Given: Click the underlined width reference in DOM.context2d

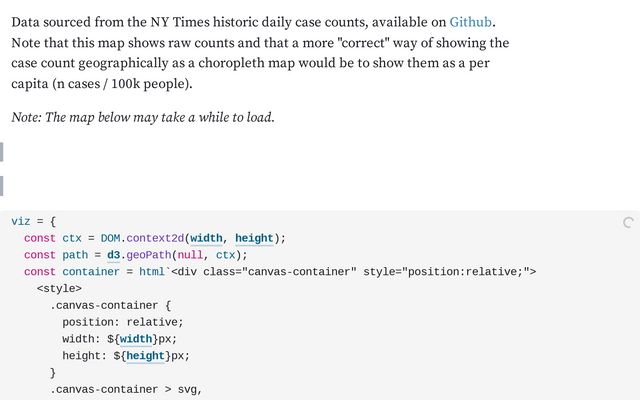Looking at the screenshot, I should [x=206, y=238].
